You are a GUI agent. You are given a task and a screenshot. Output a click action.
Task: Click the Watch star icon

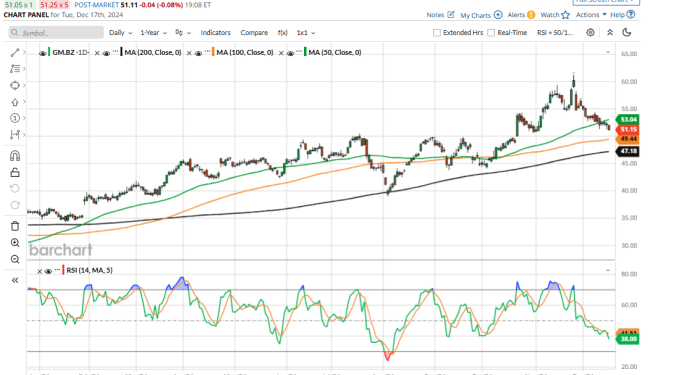tap(566, 15)
